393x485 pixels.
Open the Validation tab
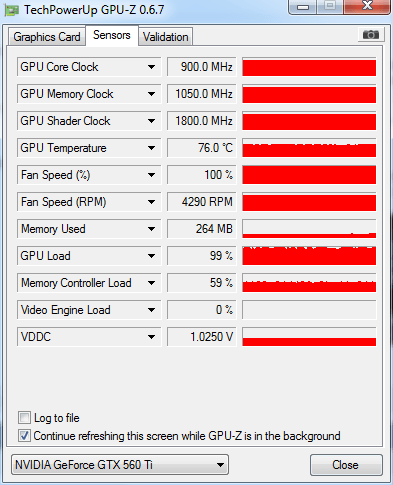(x=166, y=37)
